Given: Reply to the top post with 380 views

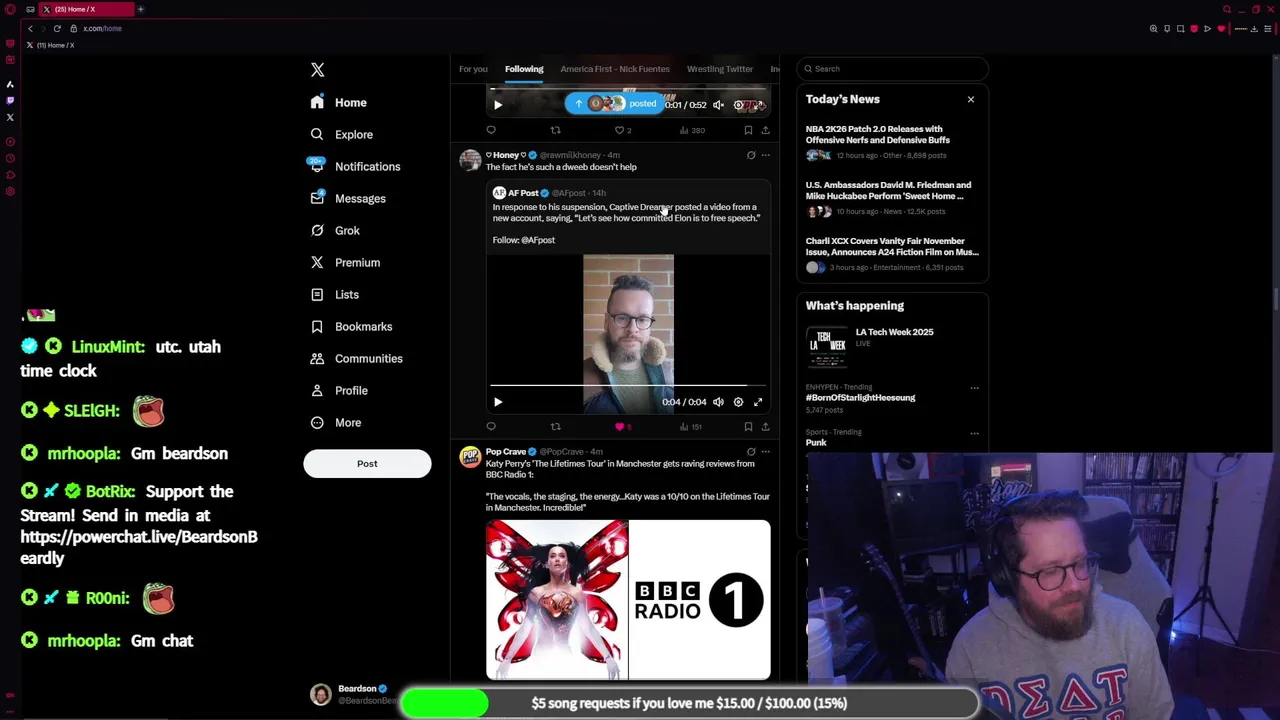Looking at the screenshot, I should click(491, 130).
